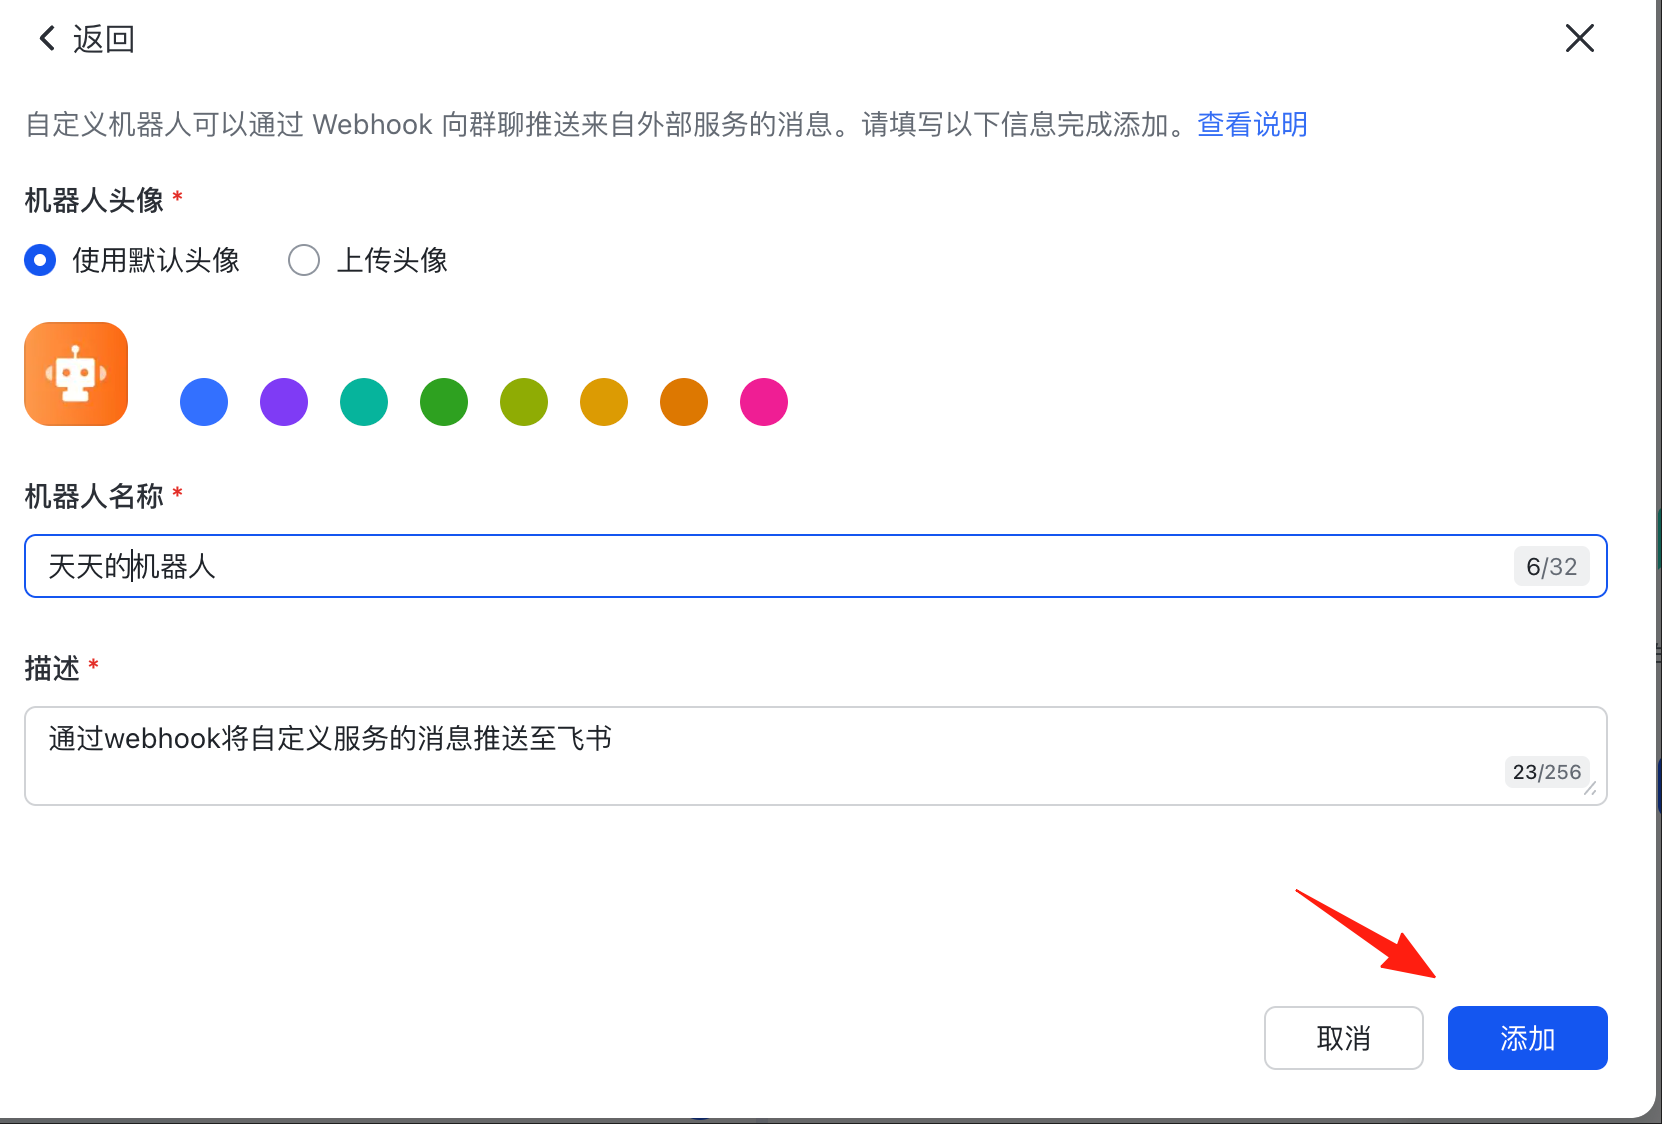
Task: Grab the description box resize handle
Action: tap(1590, 788)
